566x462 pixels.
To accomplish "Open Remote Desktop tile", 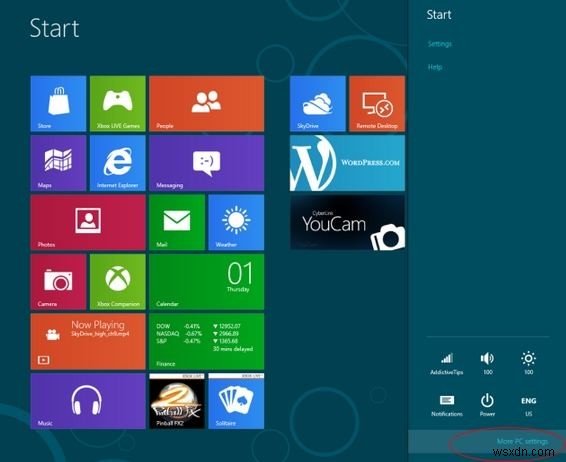I will (377, 103).
